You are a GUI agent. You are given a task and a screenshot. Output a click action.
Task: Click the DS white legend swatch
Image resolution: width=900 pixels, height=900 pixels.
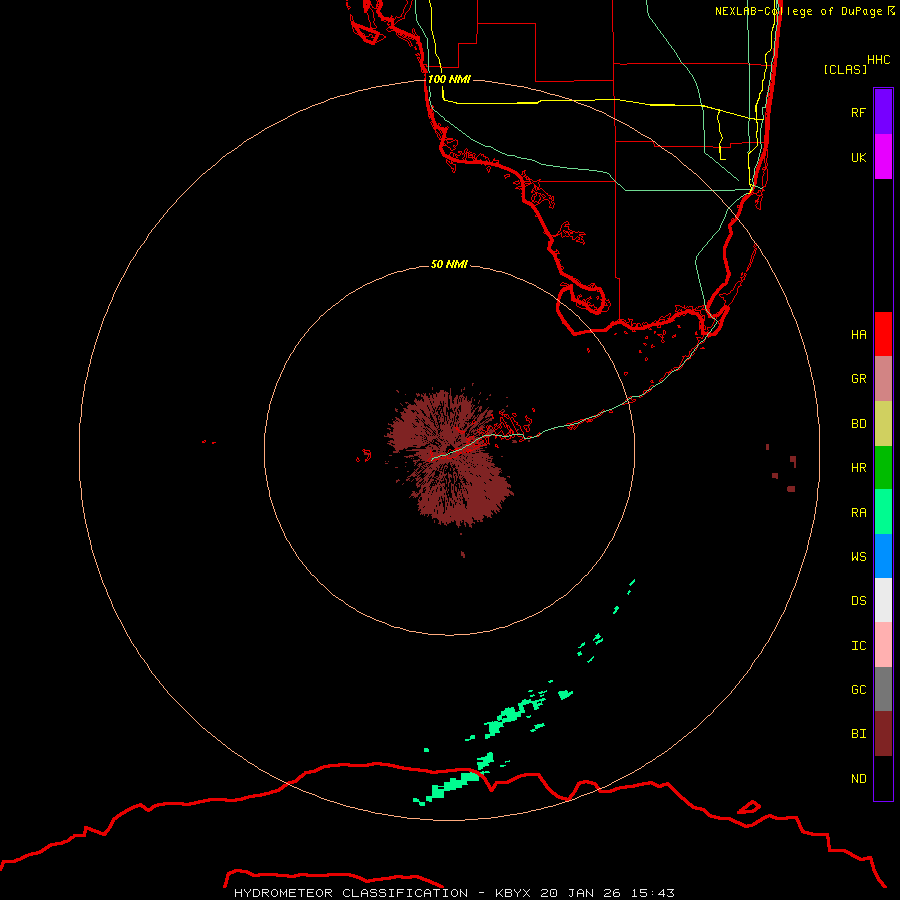pos(883,600)
